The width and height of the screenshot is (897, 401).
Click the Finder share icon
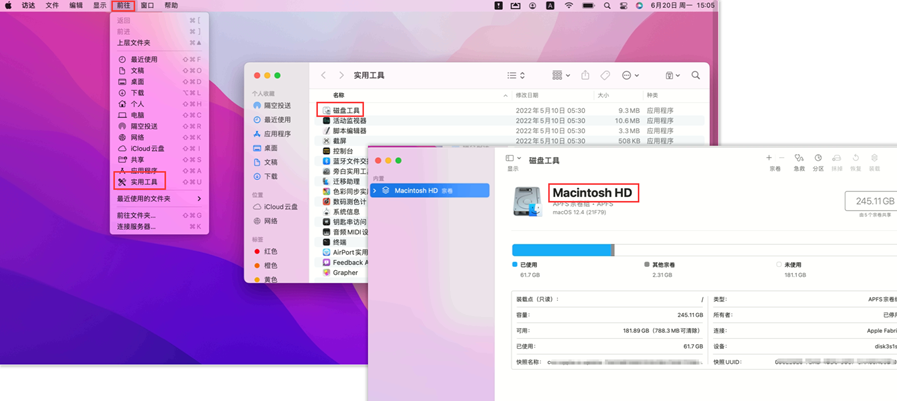[585, 75]
